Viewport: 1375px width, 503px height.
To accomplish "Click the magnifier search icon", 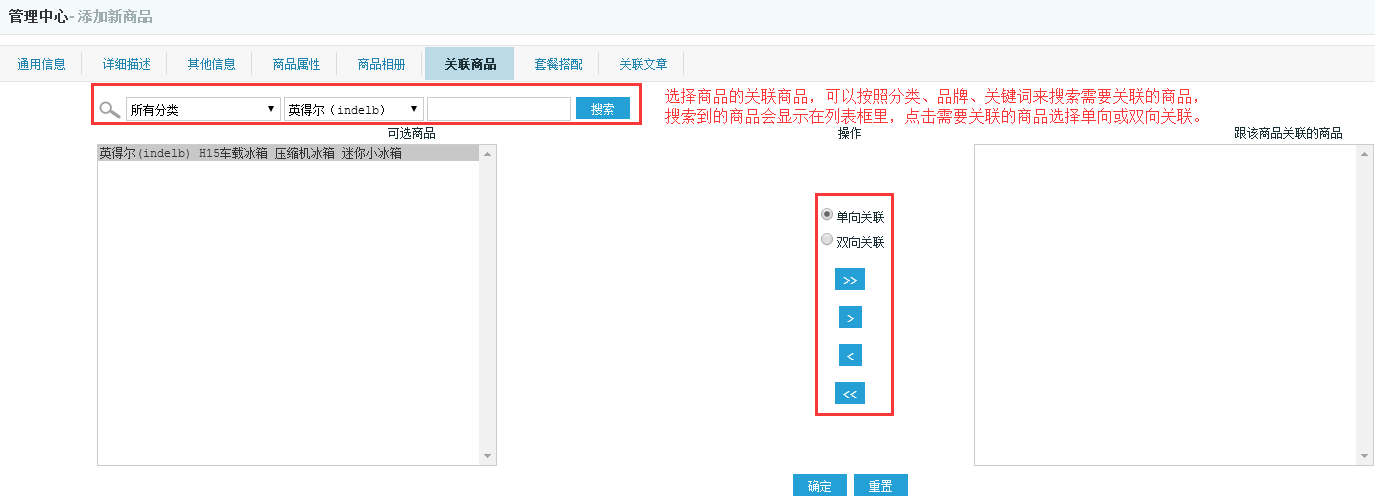I will 110,110.
